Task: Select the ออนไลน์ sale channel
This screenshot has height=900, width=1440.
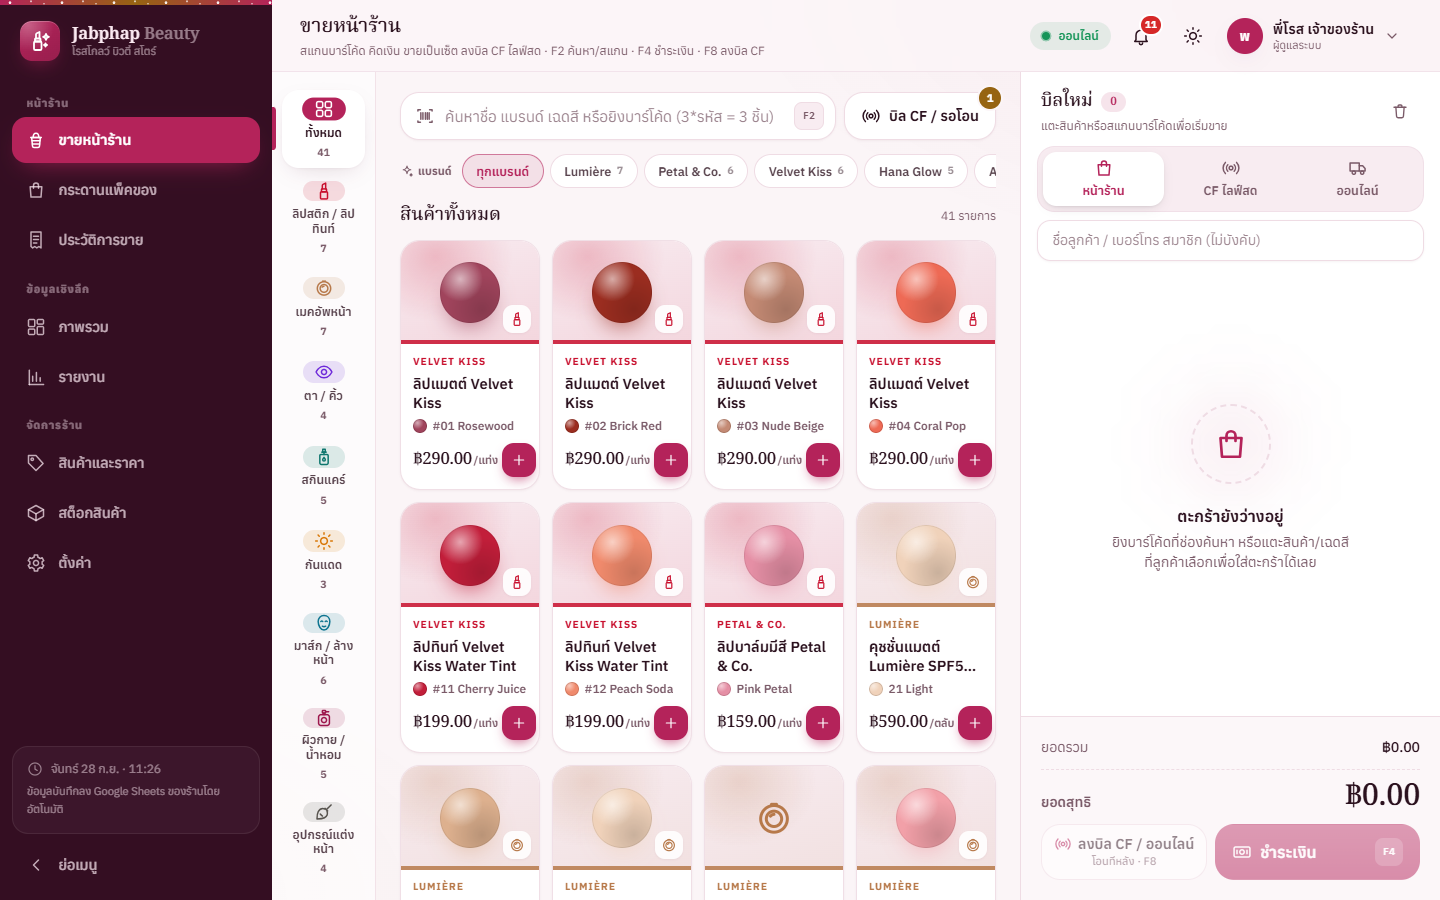Action: point(1357,179)
